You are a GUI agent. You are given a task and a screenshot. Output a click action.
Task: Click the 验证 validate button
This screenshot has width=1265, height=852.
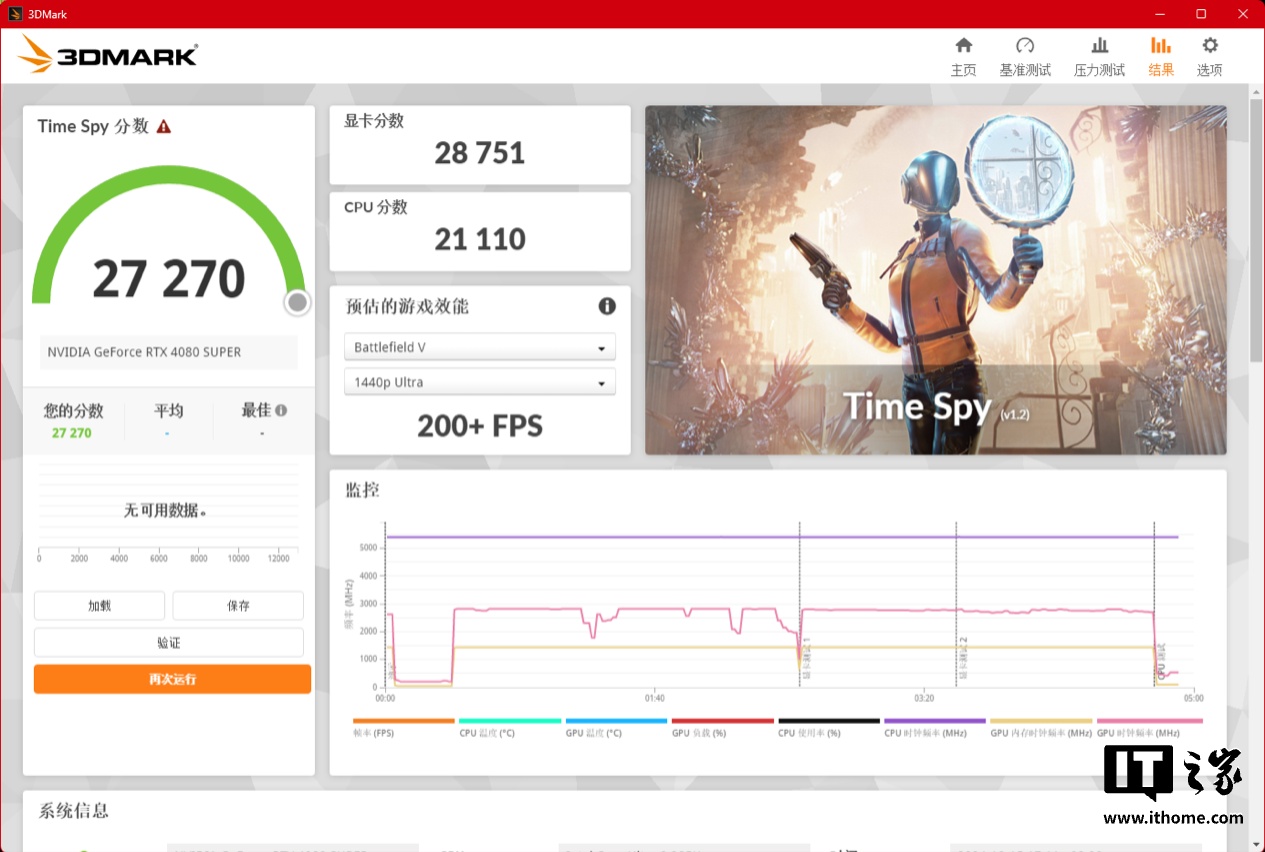[x=169, y=642]
